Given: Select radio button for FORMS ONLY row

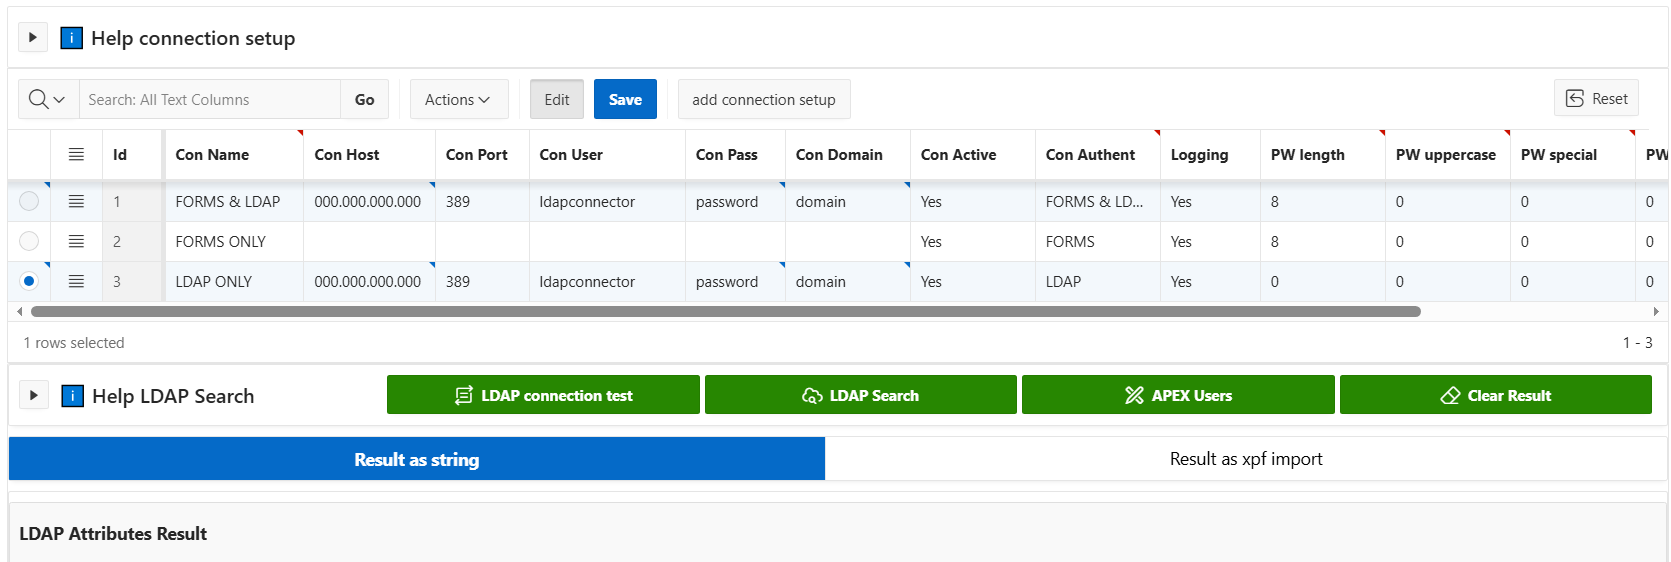Looking at the screenshot, I should coord(29,241).
